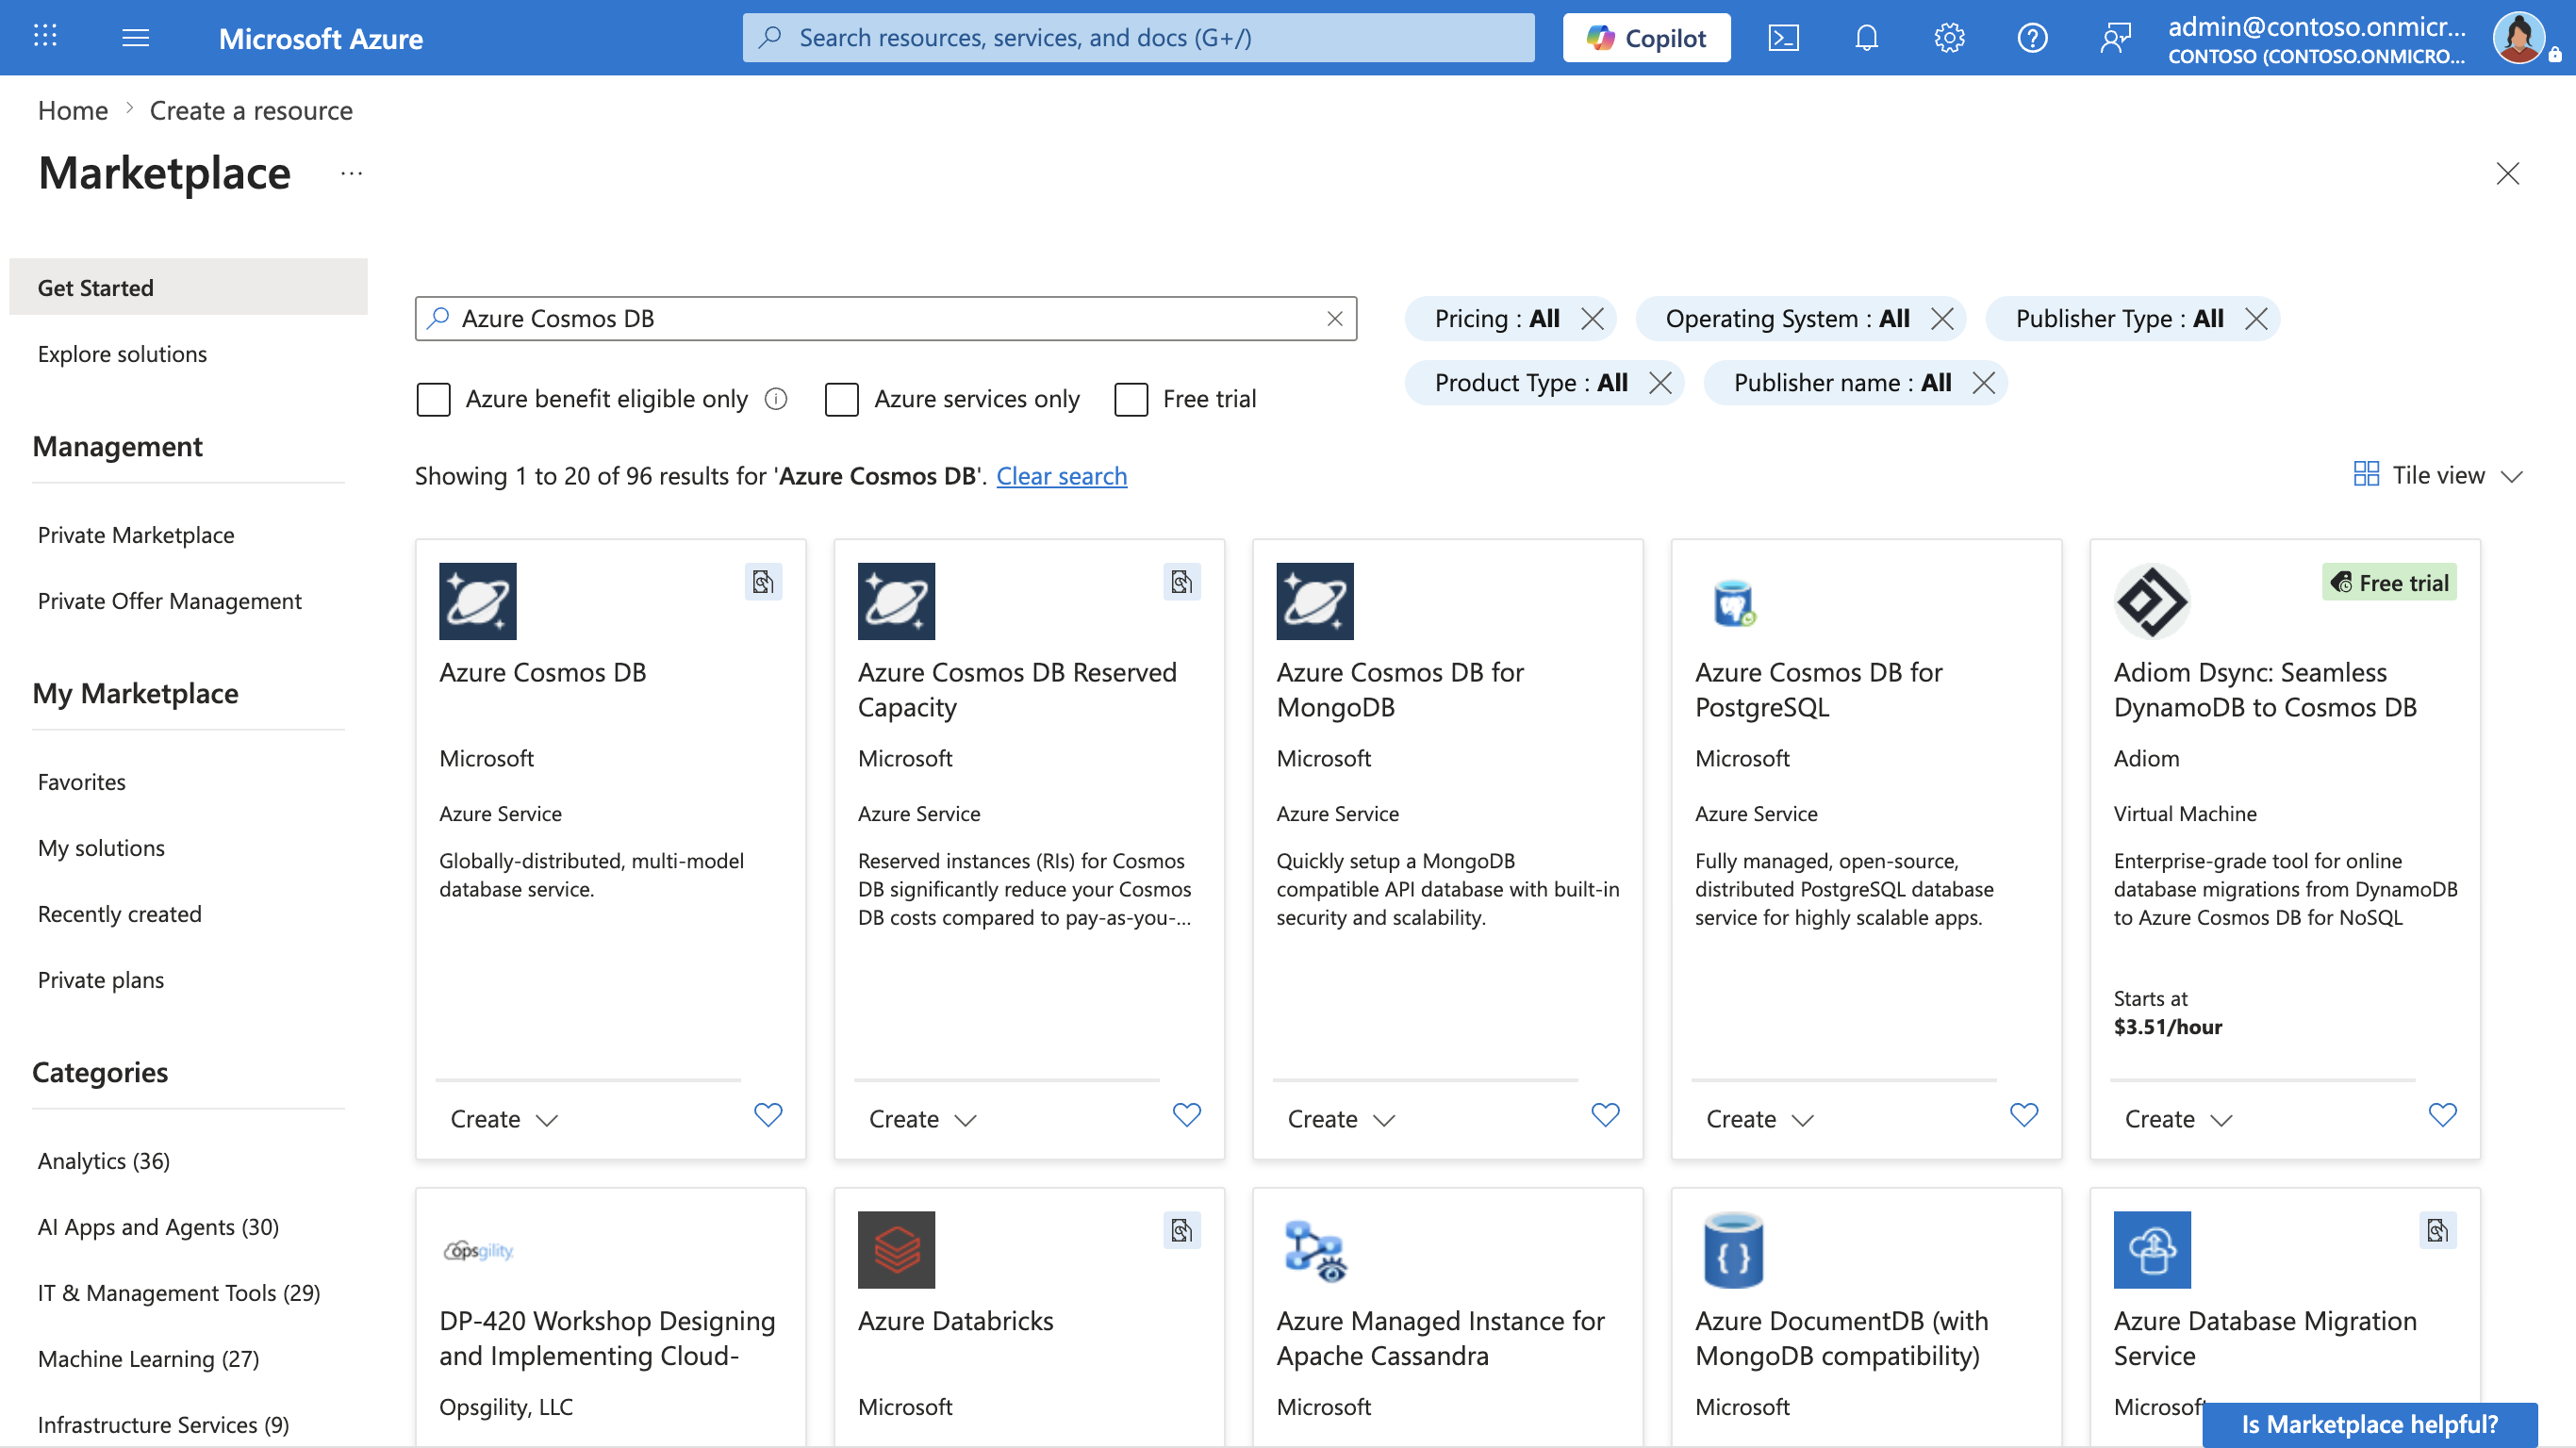
Task: Open the Tile view dropdown
Action: coord(2438,475)
